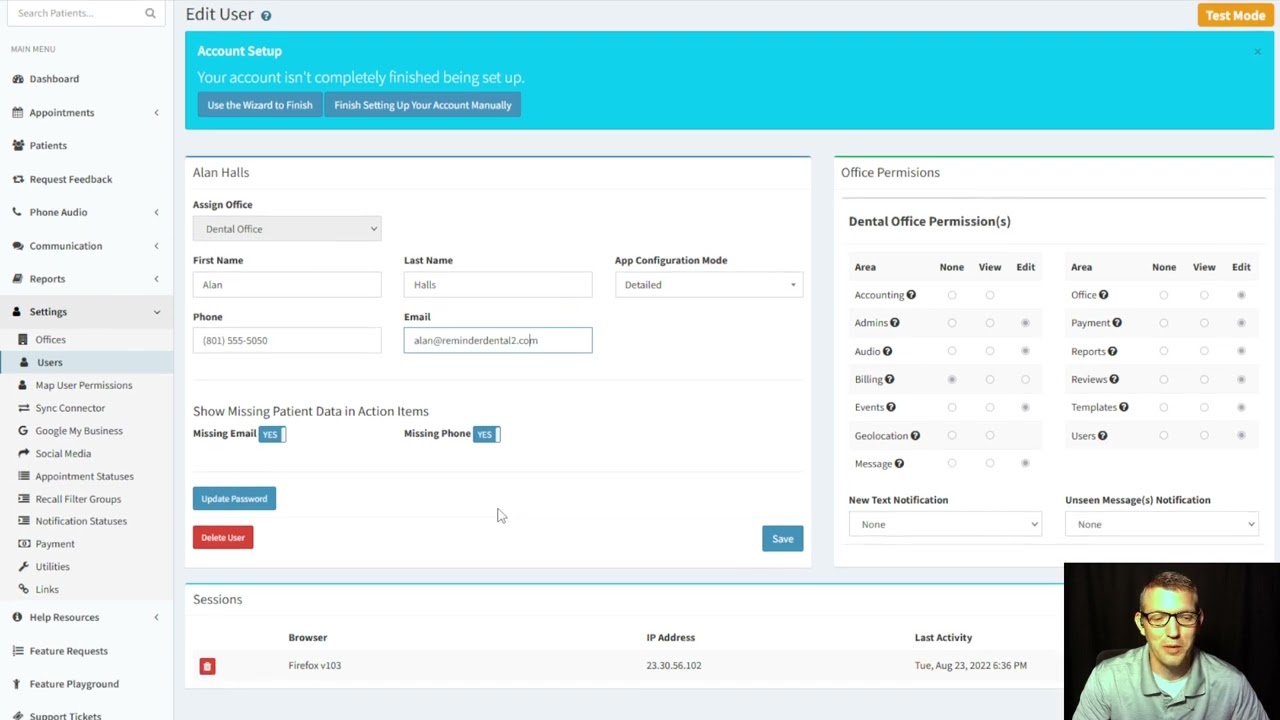This screenshot has height=720, width=1280.
Task: Set Office permission to View
Action: pos(1204,295)
